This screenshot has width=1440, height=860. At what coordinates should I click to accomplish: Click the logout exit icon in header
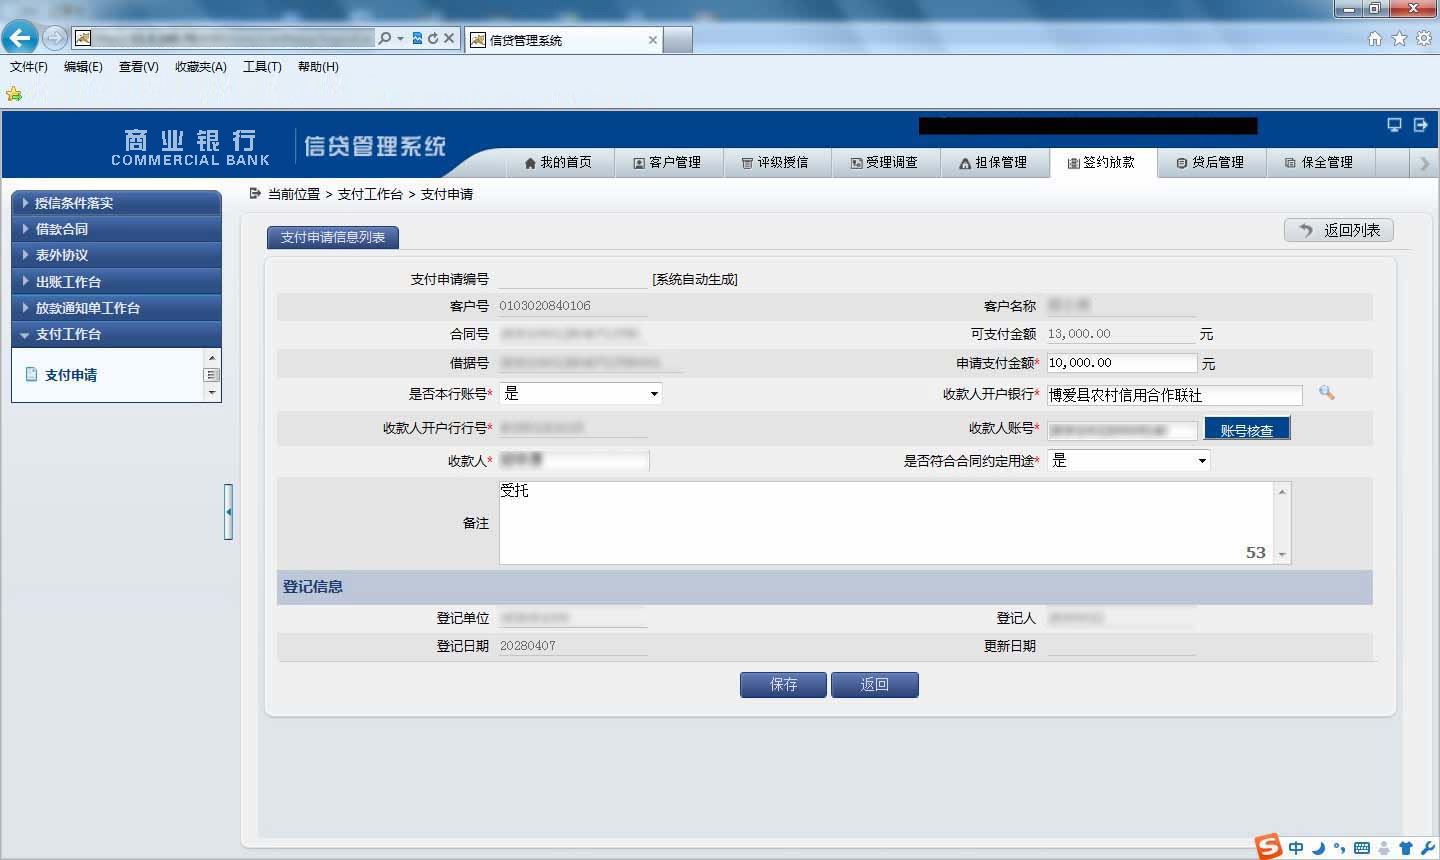pyautogui.click(x=1420, y=125)
